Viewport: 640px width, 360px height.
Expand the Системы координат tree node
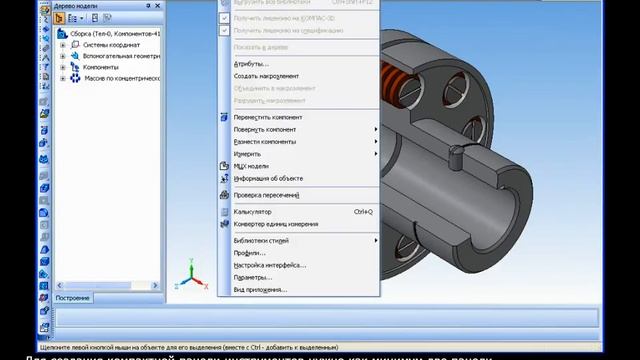63,45
